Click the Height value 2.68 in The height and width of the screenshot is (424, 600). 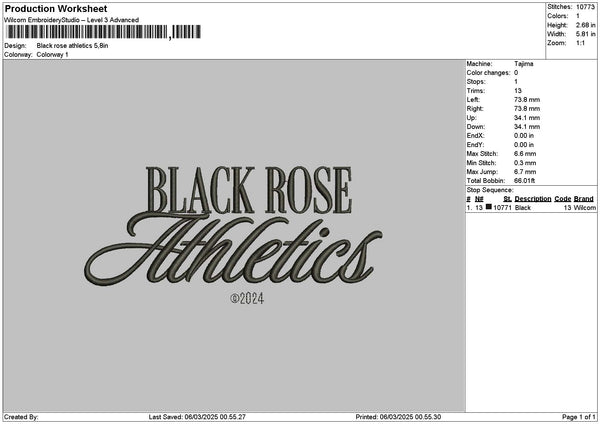pyautogui.click(x=585, y=25)
